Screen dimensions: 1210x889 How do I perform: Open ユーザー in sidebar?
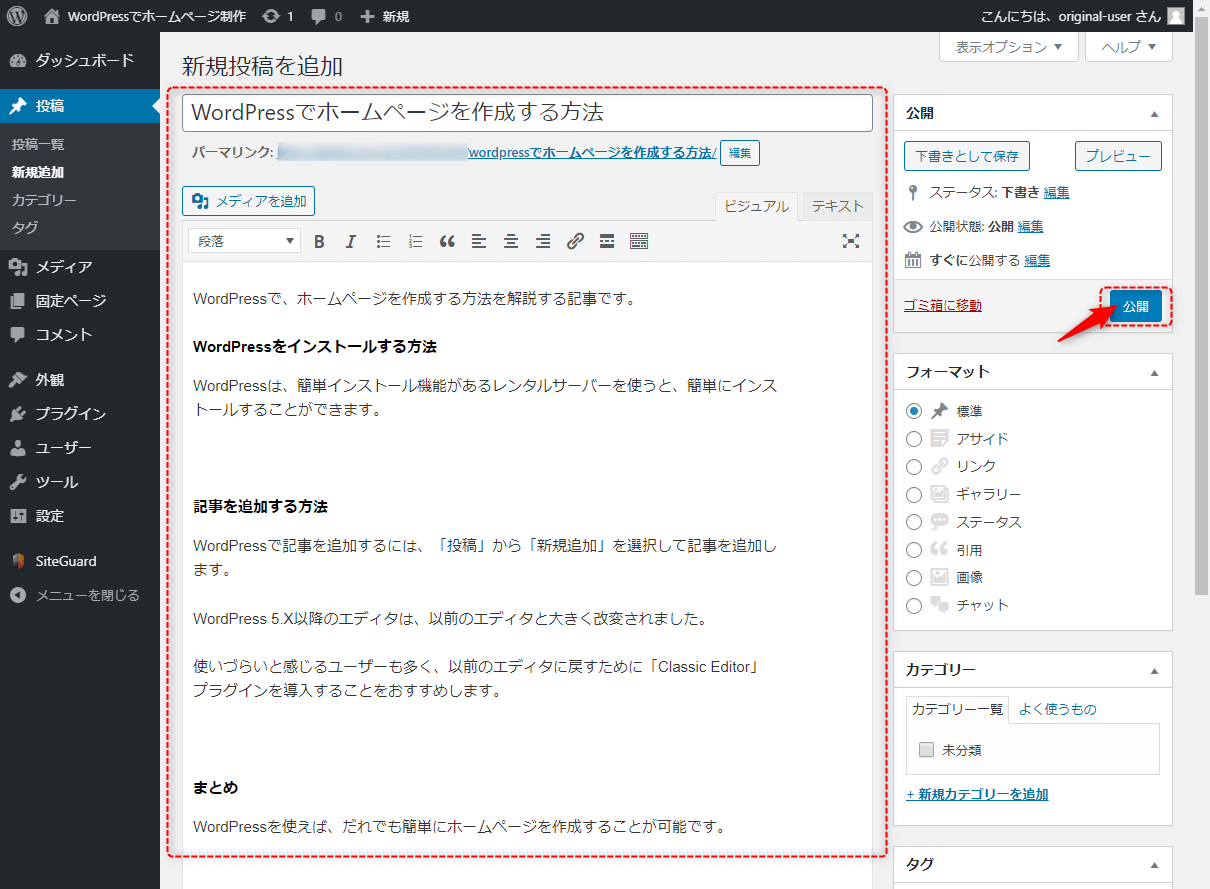[x=80, y=448]
